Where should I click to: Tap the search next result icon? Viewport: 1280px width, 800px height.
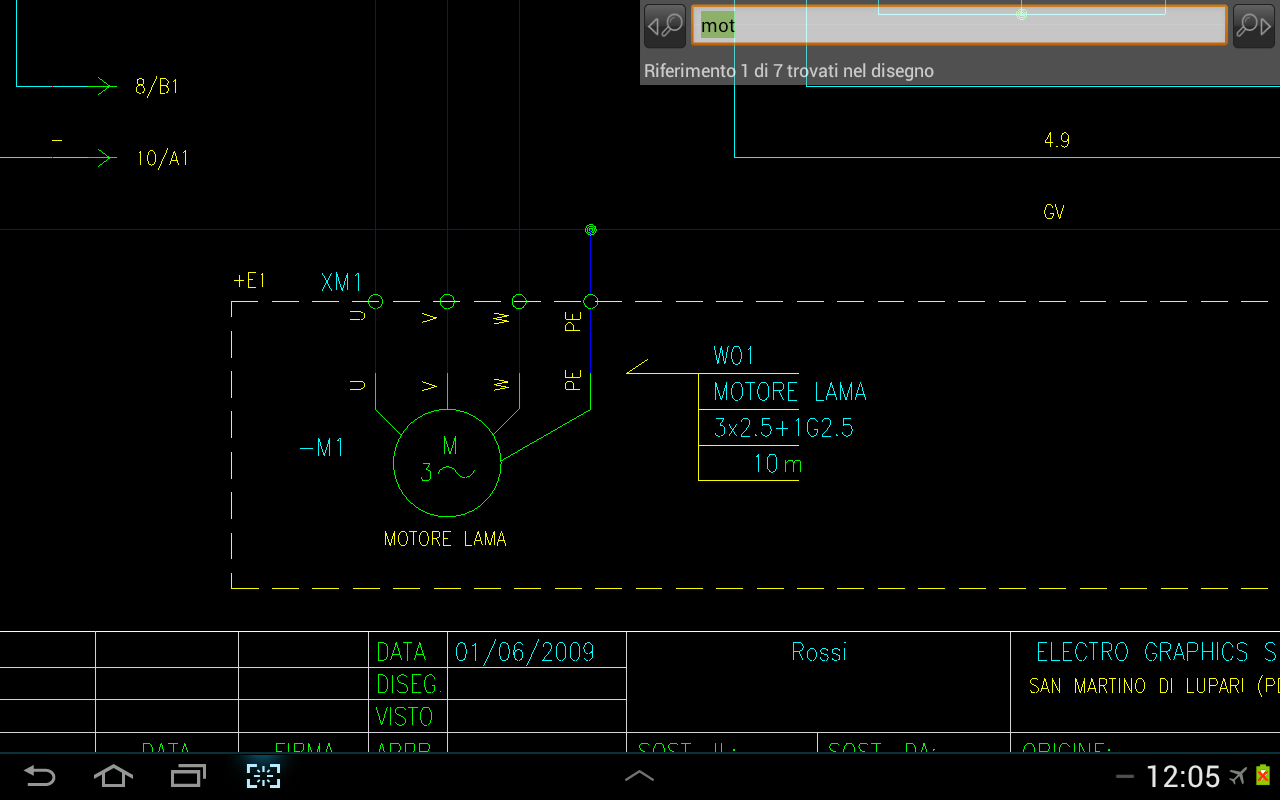(1254, 26)
